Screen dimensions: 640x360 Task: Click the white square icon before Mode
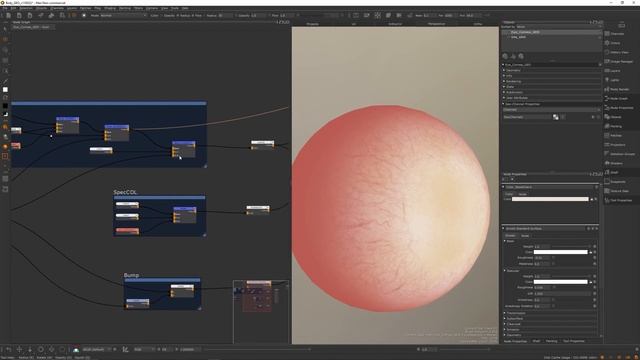(84, 16)
